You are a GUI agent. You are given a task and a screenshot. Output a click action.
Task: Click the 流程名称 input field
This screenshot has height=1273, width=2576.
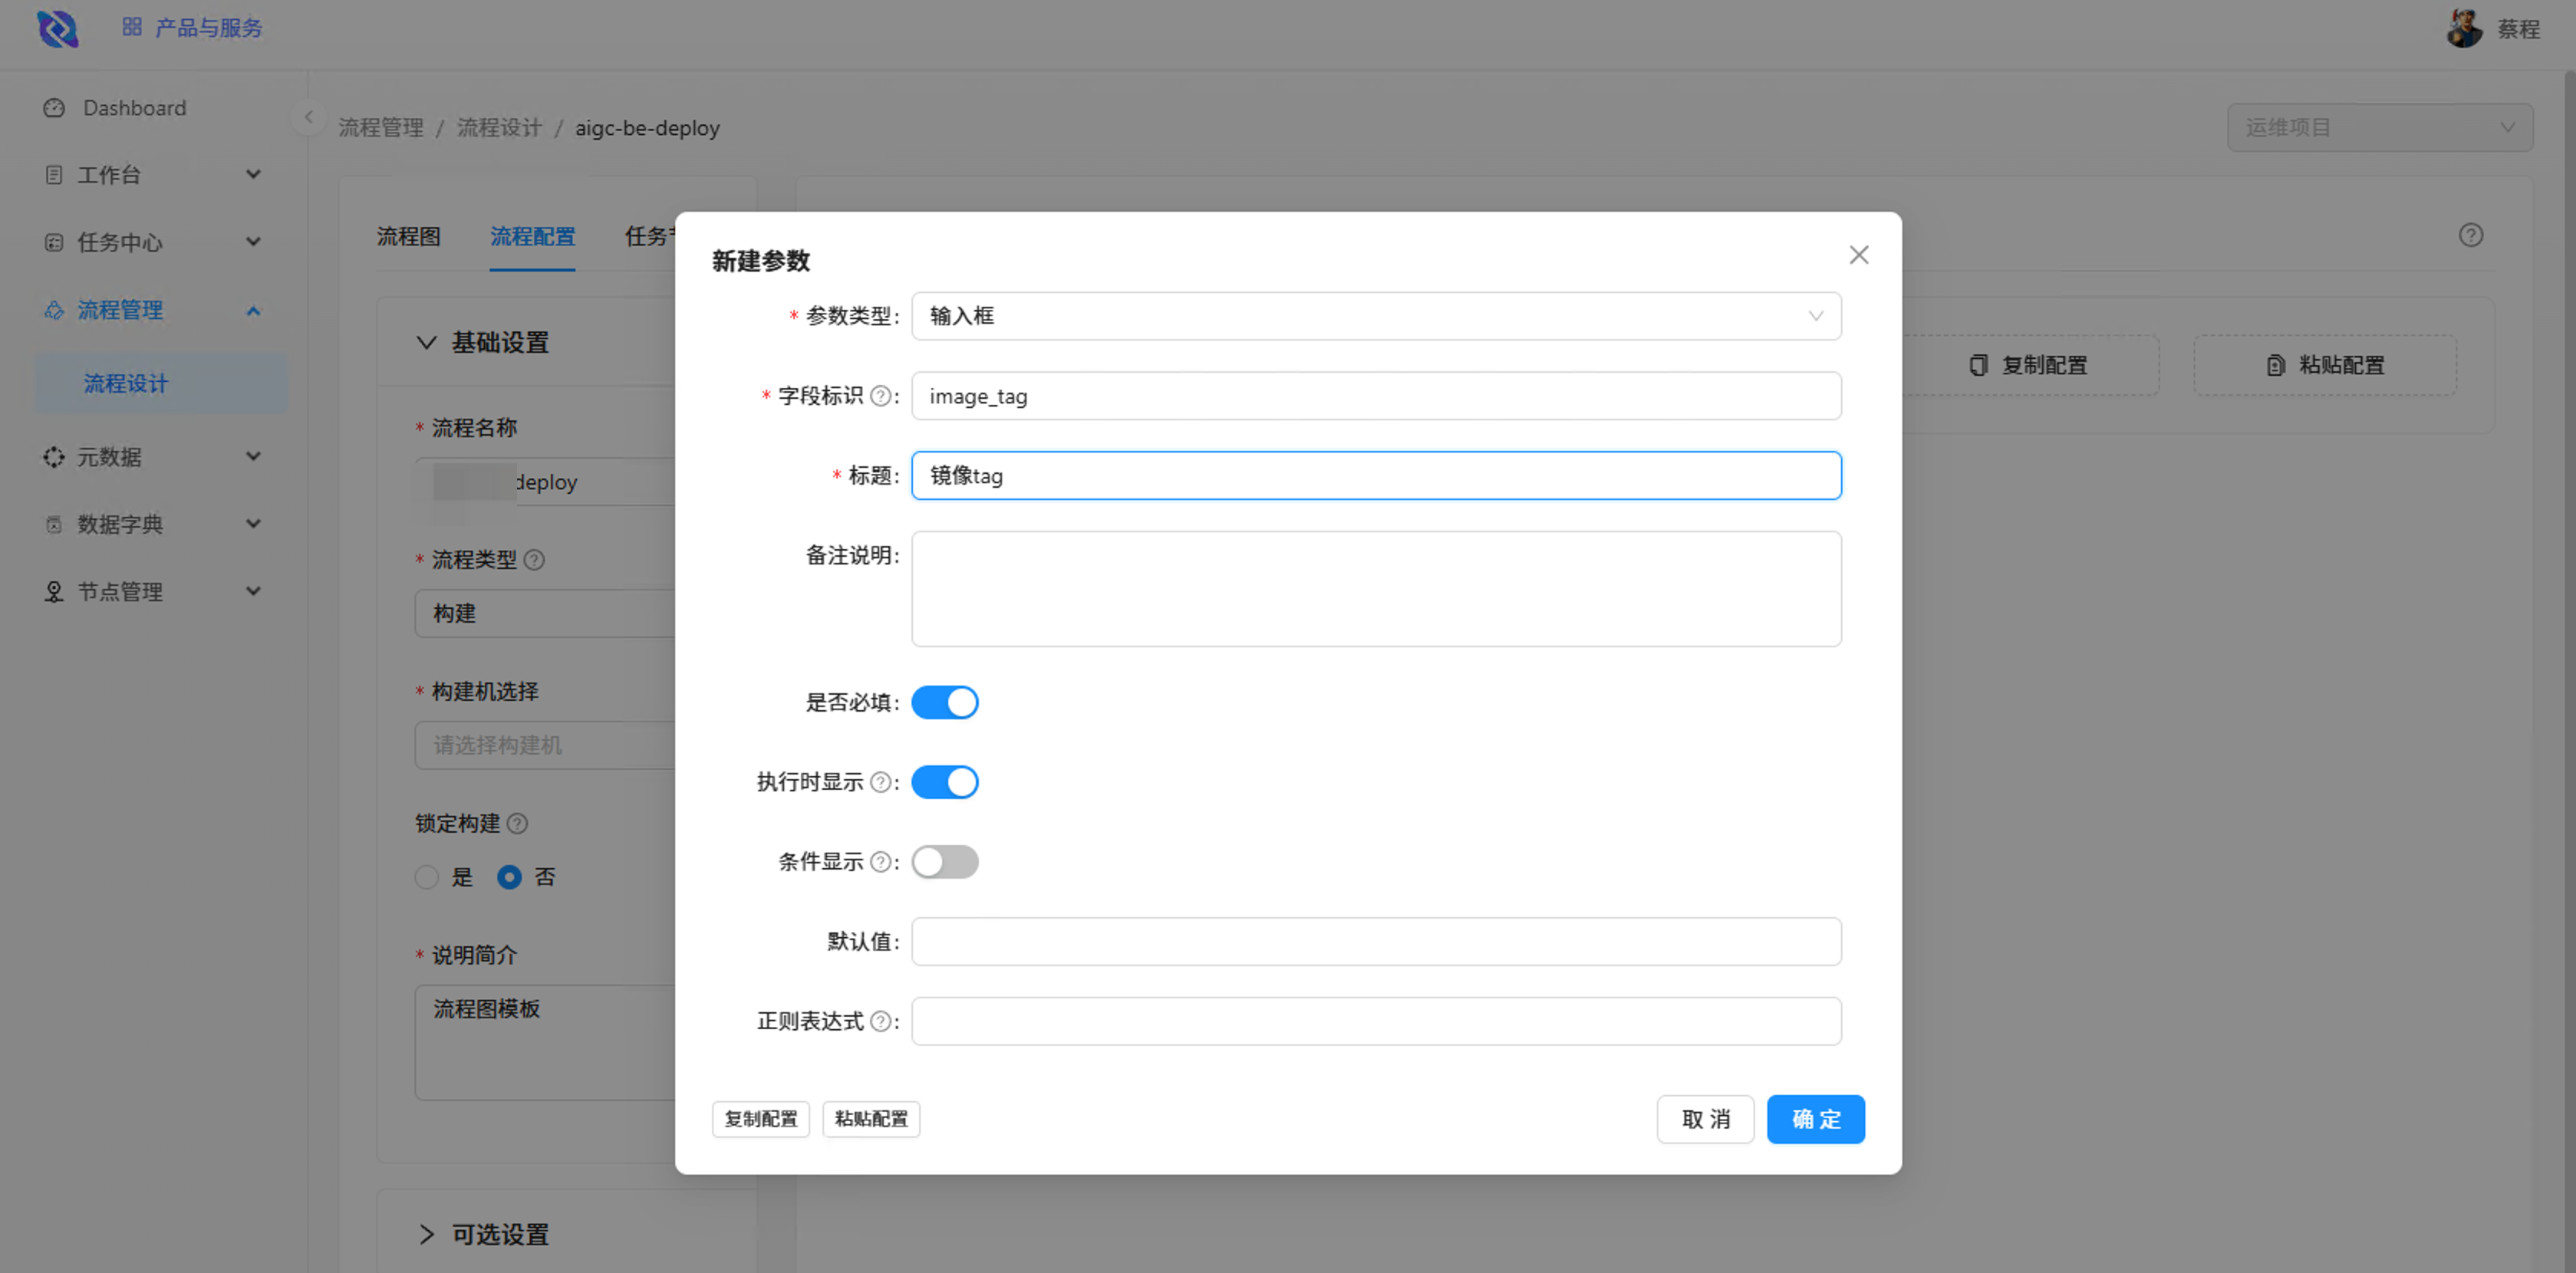point(545,482)
